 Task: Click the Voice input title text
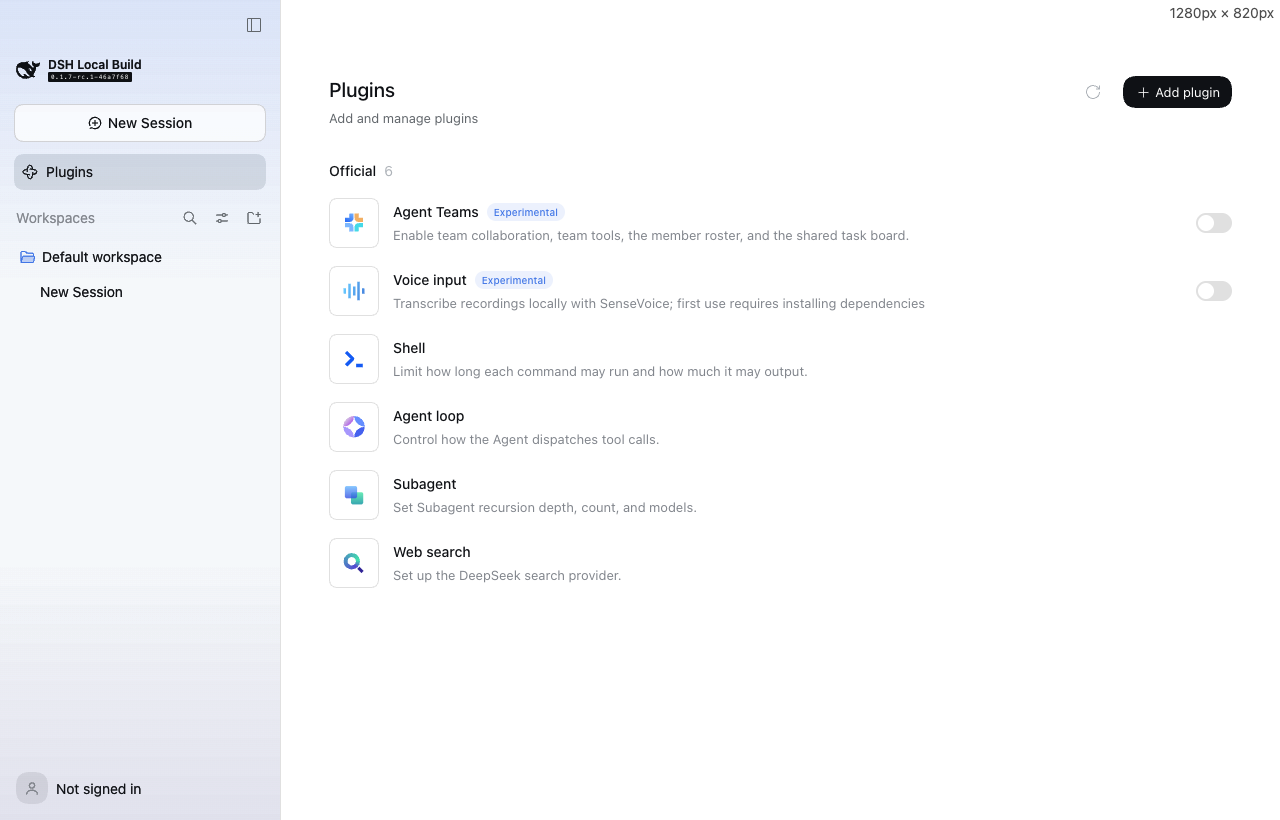click(429, 280)
